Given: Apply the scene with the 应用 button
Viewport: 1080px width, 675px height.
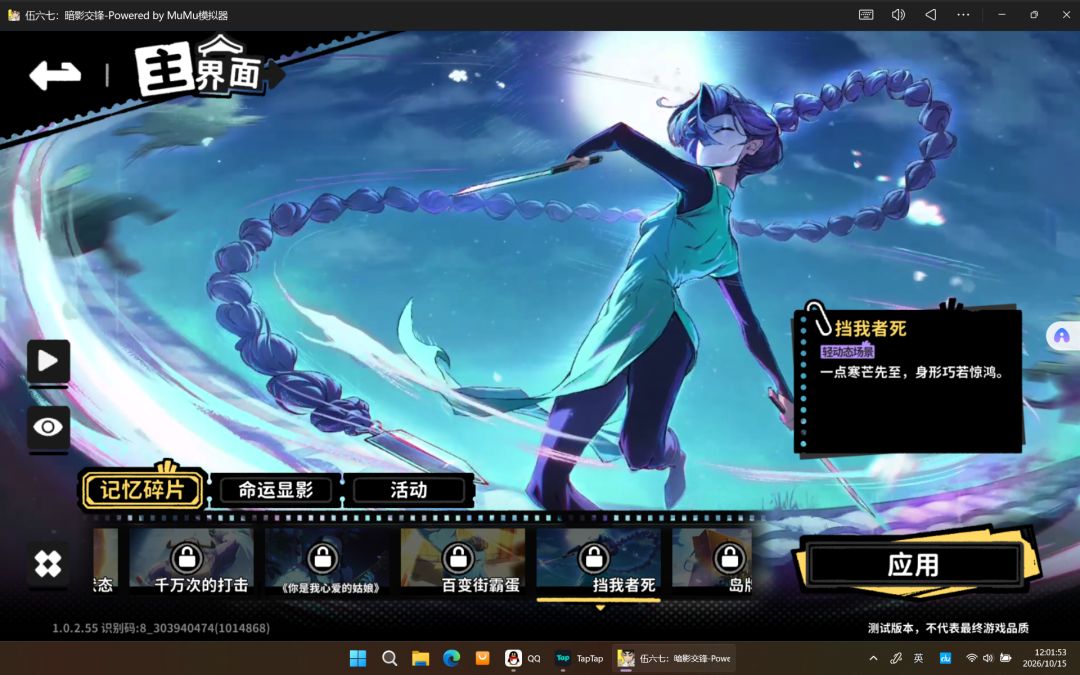Looking at the screenshot, I should pos(913,565).
